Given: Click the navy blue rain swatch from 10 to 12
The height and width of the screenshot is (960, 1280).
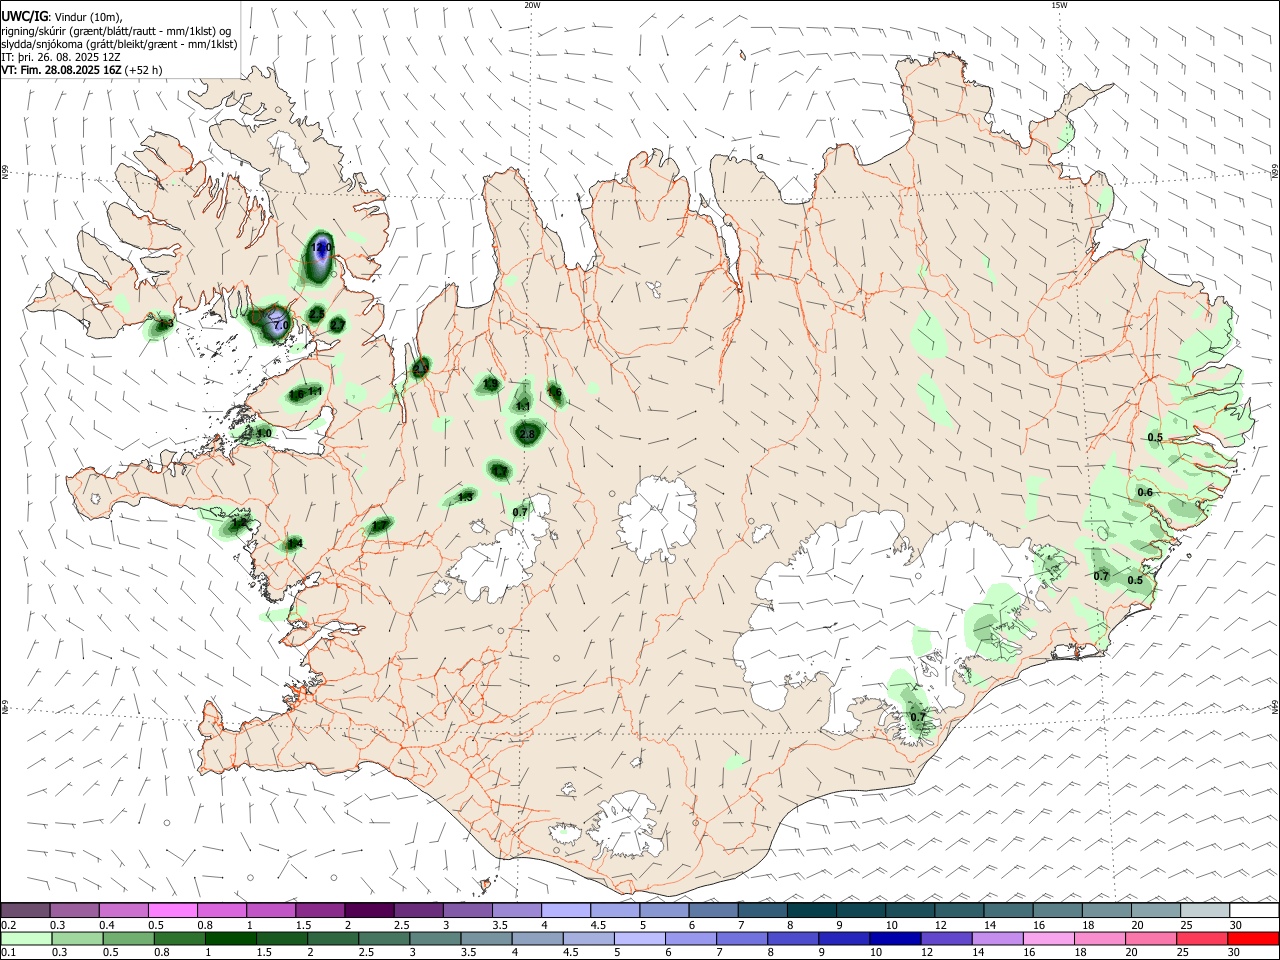Looking at the screenshot, I should 893,939.
